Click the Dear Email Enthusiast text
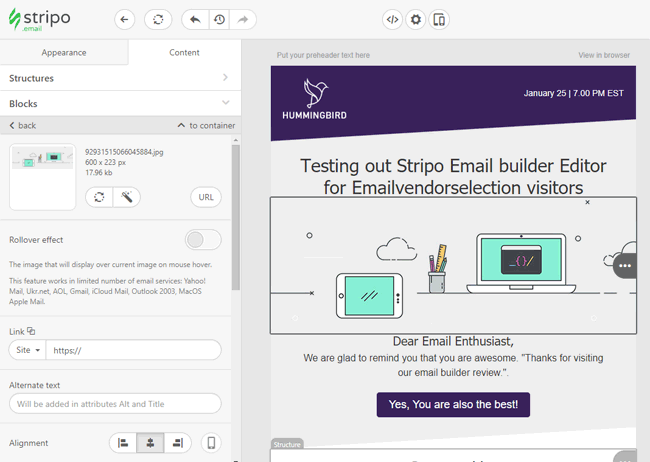The image size is (650, 462). tap(453, 341)
